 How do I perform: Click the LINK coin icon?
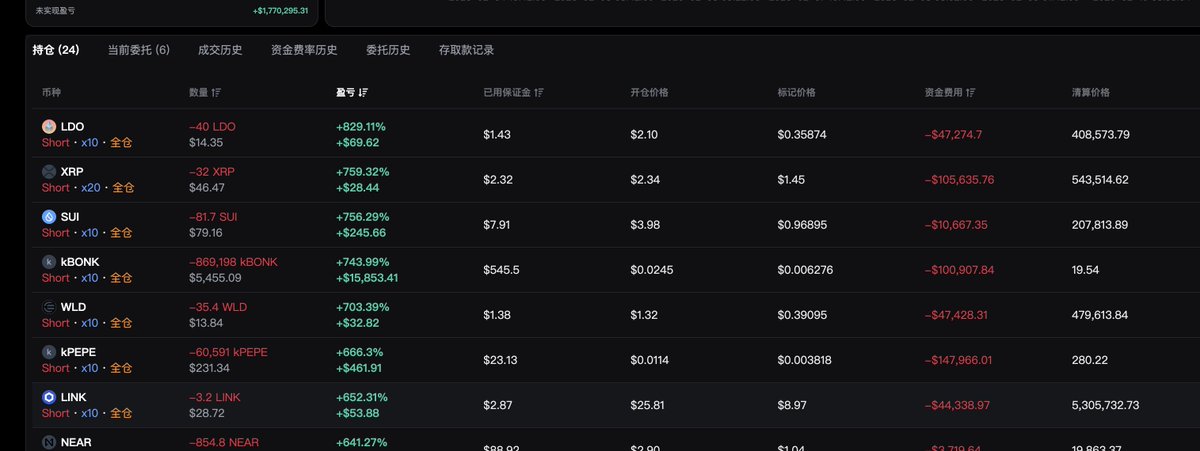point(49,397)
